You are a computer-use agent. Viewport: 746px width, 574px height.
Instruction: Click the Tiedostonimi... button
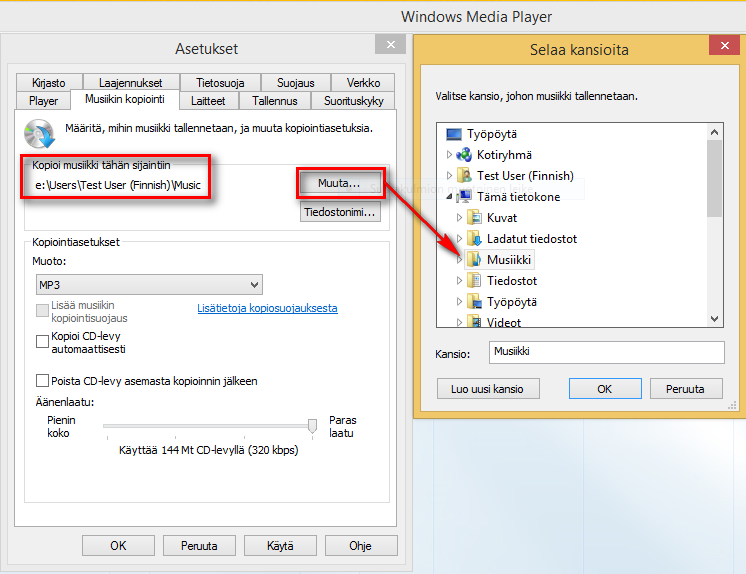coord(340,212)
